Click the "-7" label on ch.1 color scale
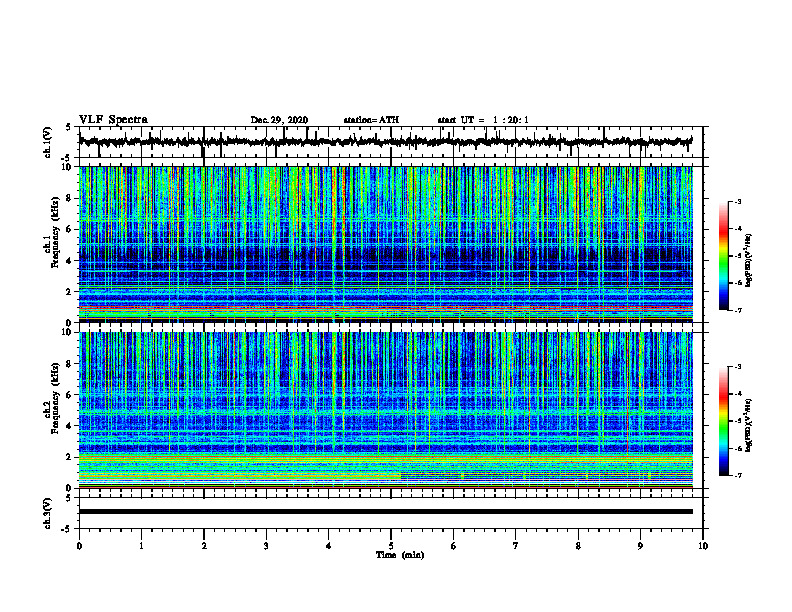Viewport: 792px width, 612px height. 738,310
